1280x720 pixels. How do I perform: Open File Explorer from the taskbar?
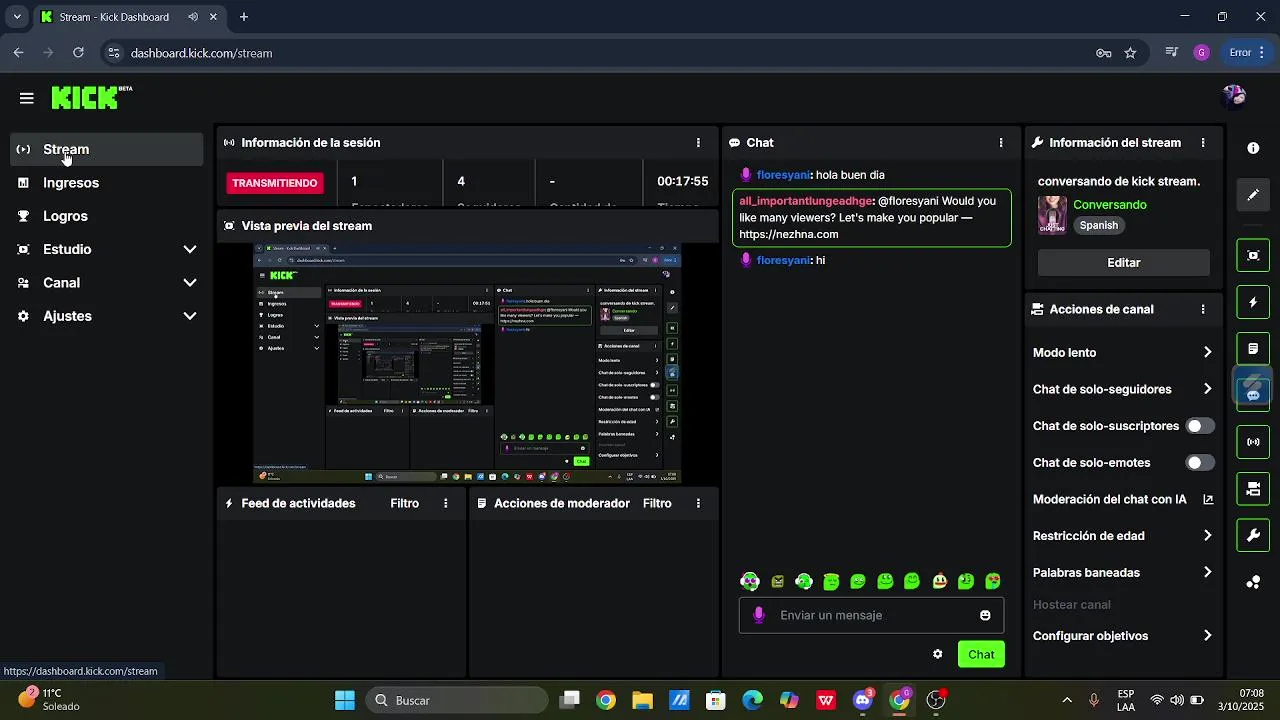click(642, 700)
